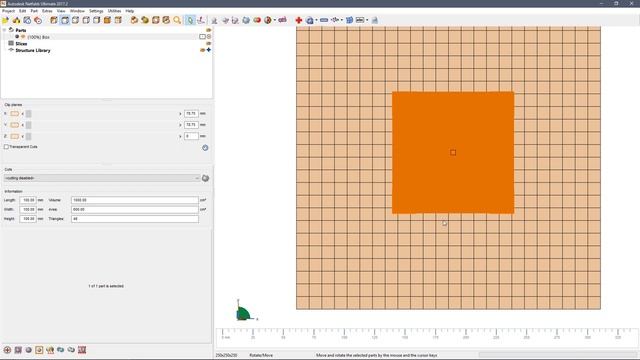Screen dimensions: 640x360
Task: Click the third brown square zoom icon
Action: click(x=156, y=20)
